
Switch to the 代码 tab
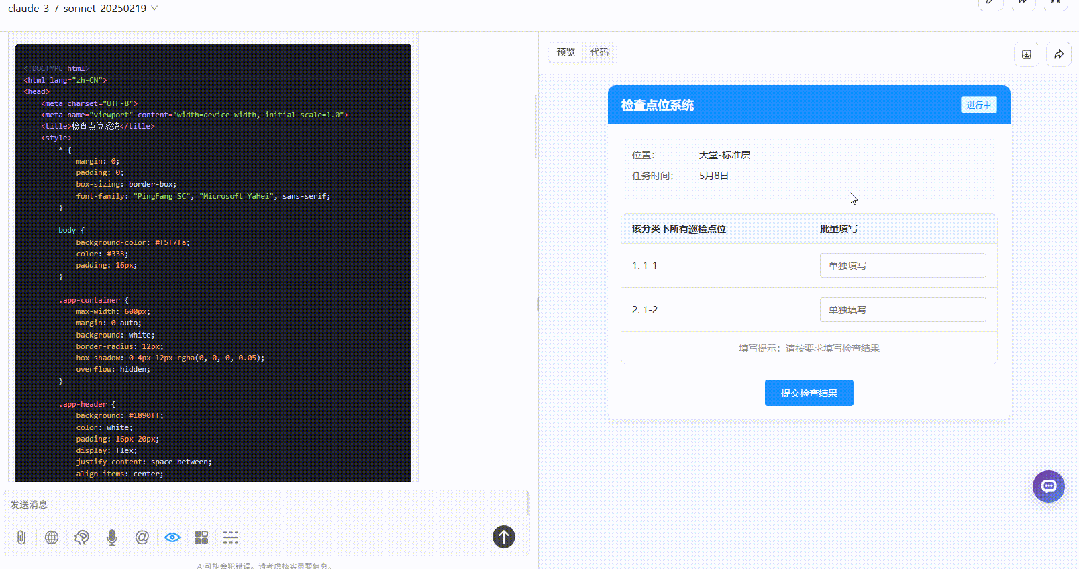click(599, 52)
